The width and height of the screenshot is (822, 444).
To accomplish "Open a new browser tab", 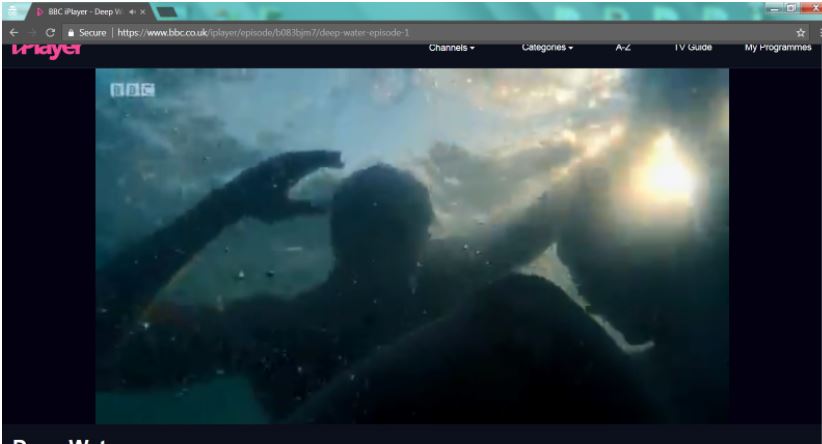I will pyautogui.click(x=166, y=12).
